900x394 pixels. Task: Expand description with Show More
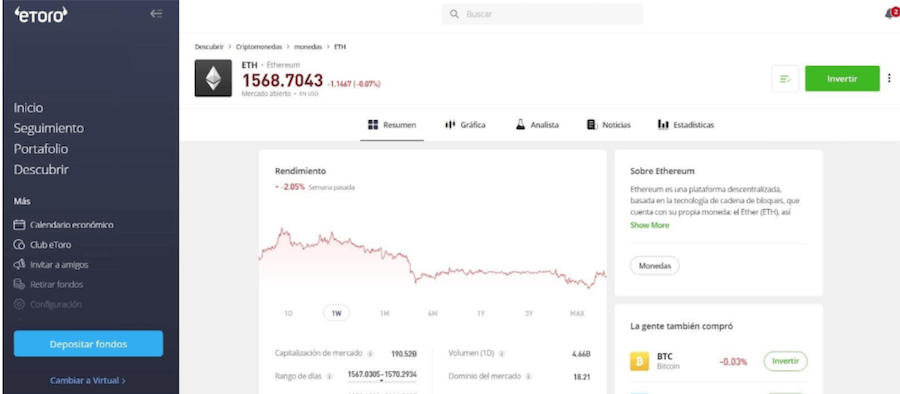tap(650, 225)
